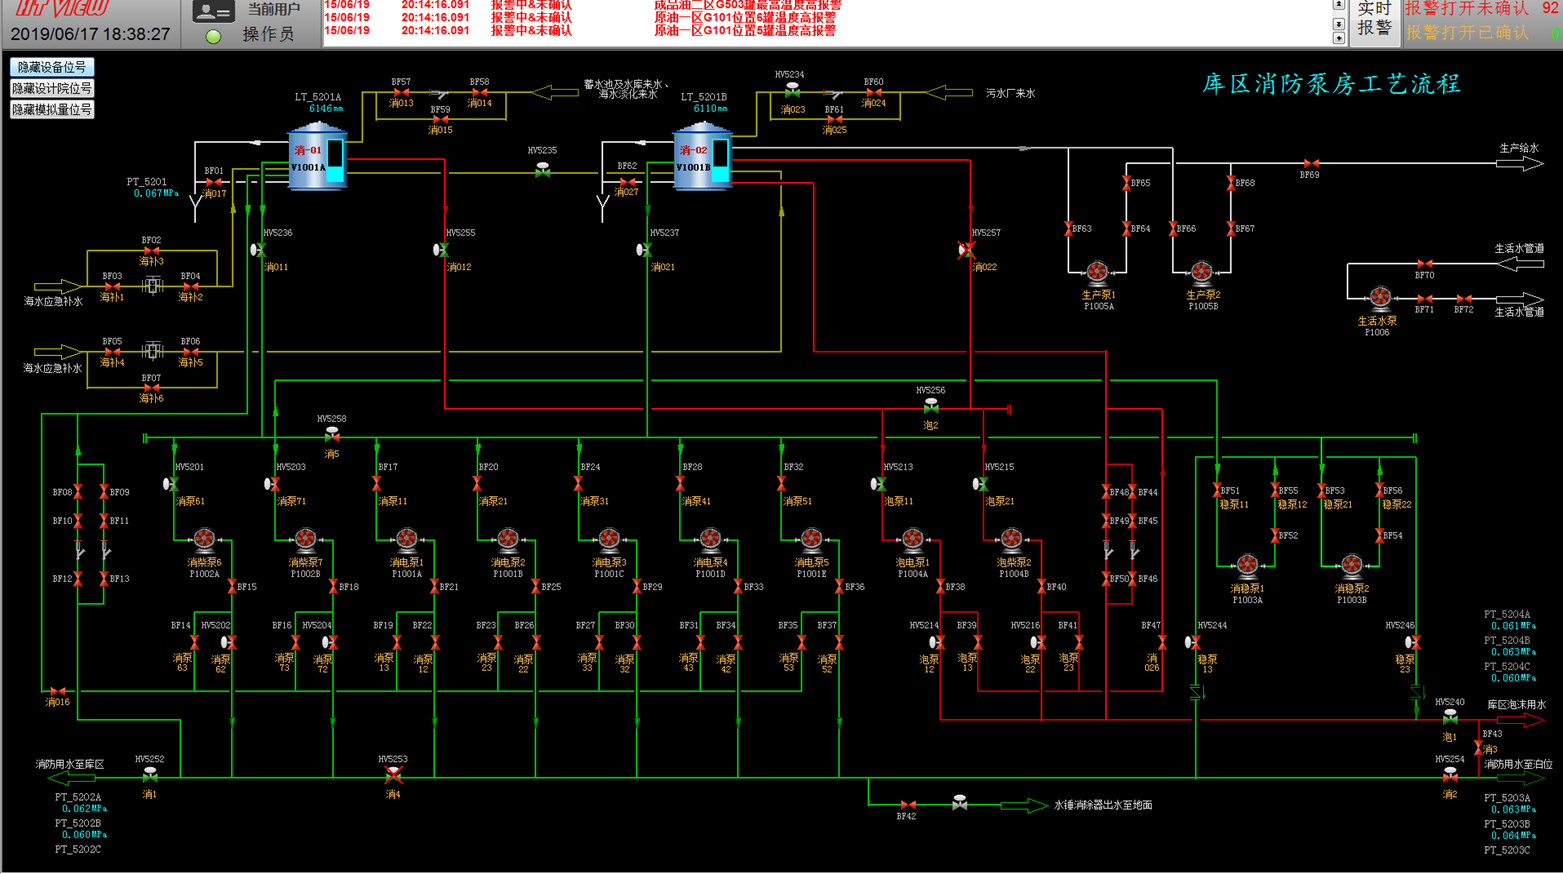
Task: Select fire electric pump P1001C icon
Action: point(609,540)
